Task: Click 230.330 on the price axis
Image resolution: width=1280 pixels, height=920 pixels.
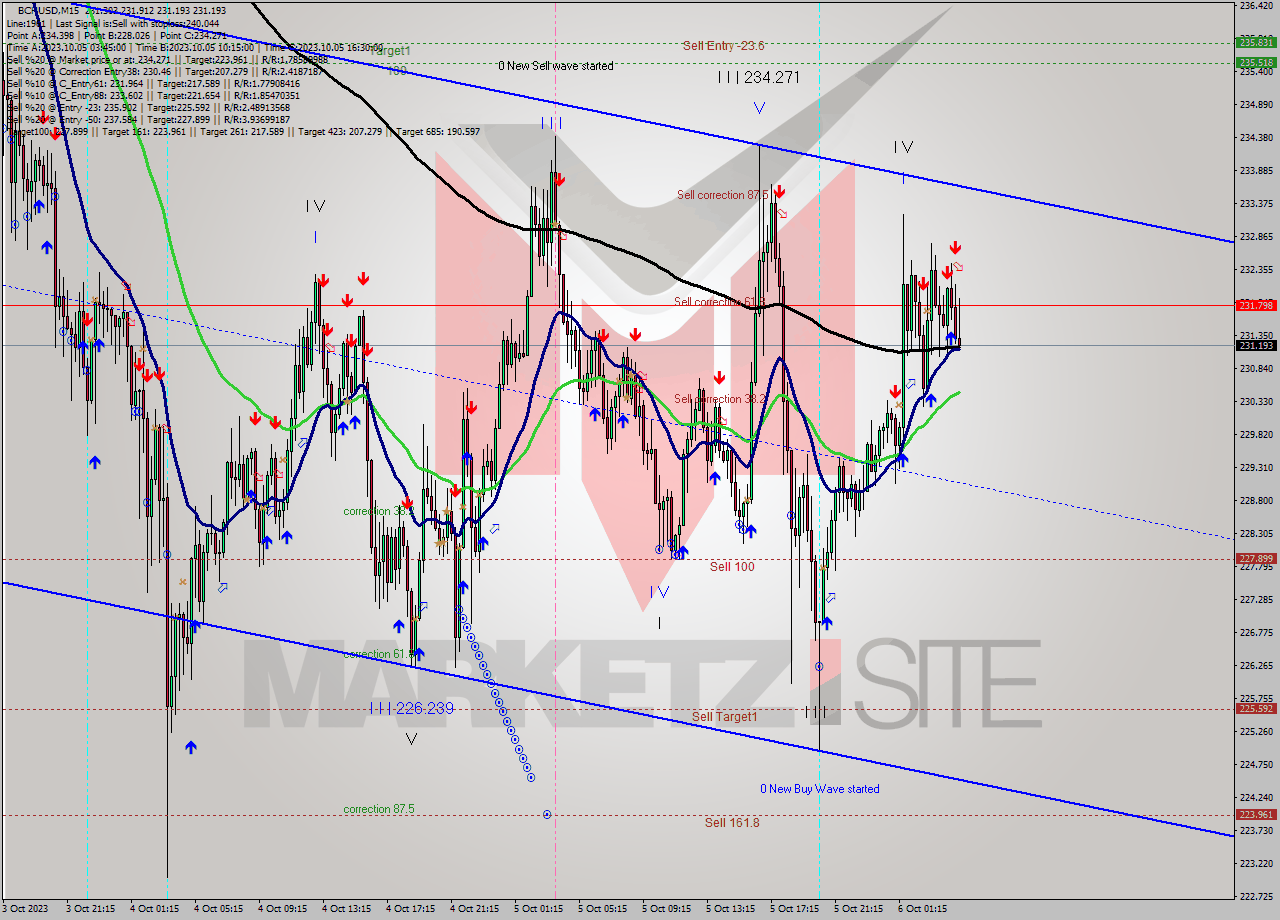Action: 1255,401
